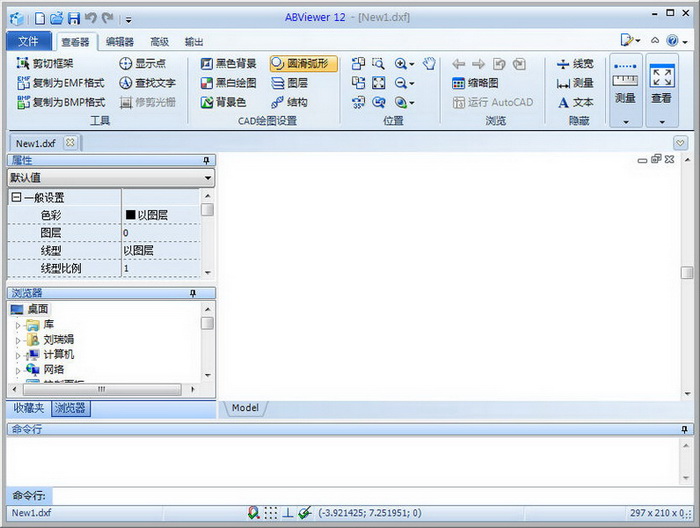Click the Redo arrow in quick access toolbar

108,18
